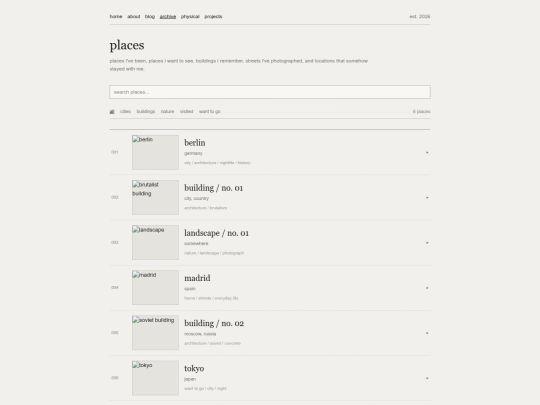
Task: Select the 'all' filter
Action: 112,112
